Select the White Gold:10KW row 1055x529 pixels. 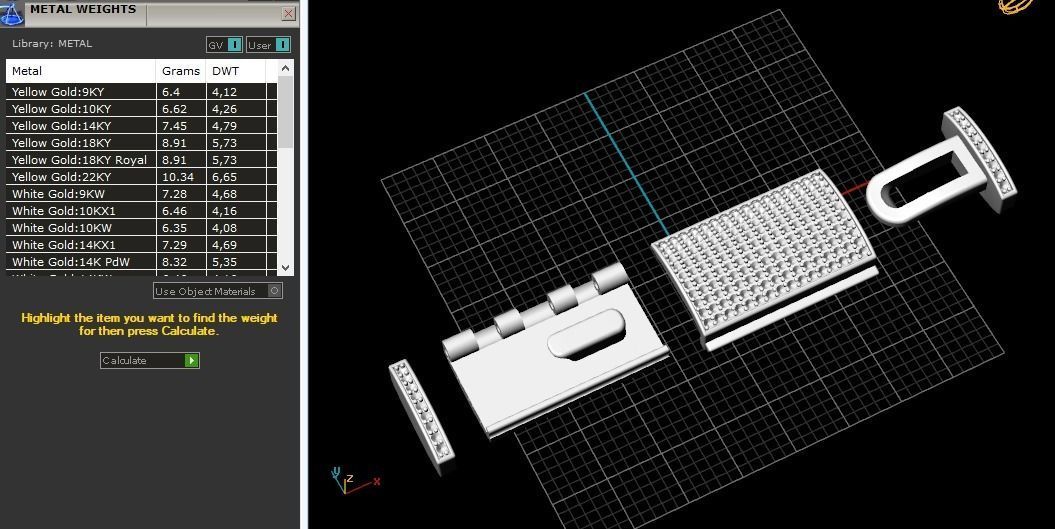(141, 227)
